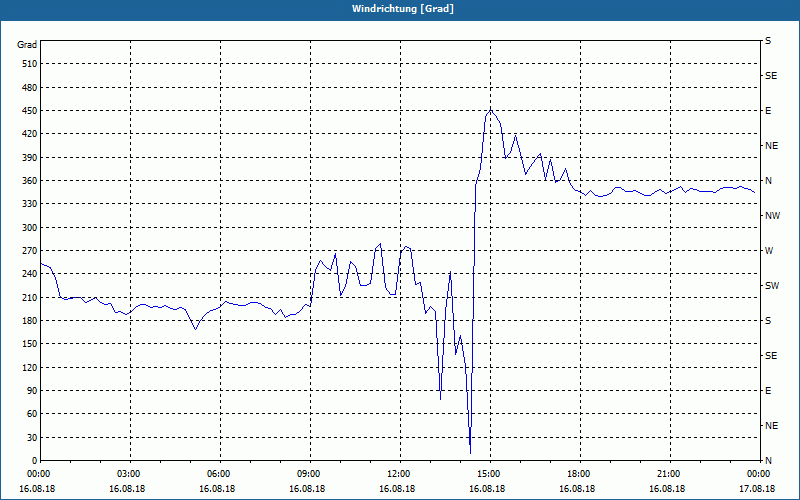
Task: Click the N compass label beside the 360 line
Action: pyautogui.click(x=768, y=181)
